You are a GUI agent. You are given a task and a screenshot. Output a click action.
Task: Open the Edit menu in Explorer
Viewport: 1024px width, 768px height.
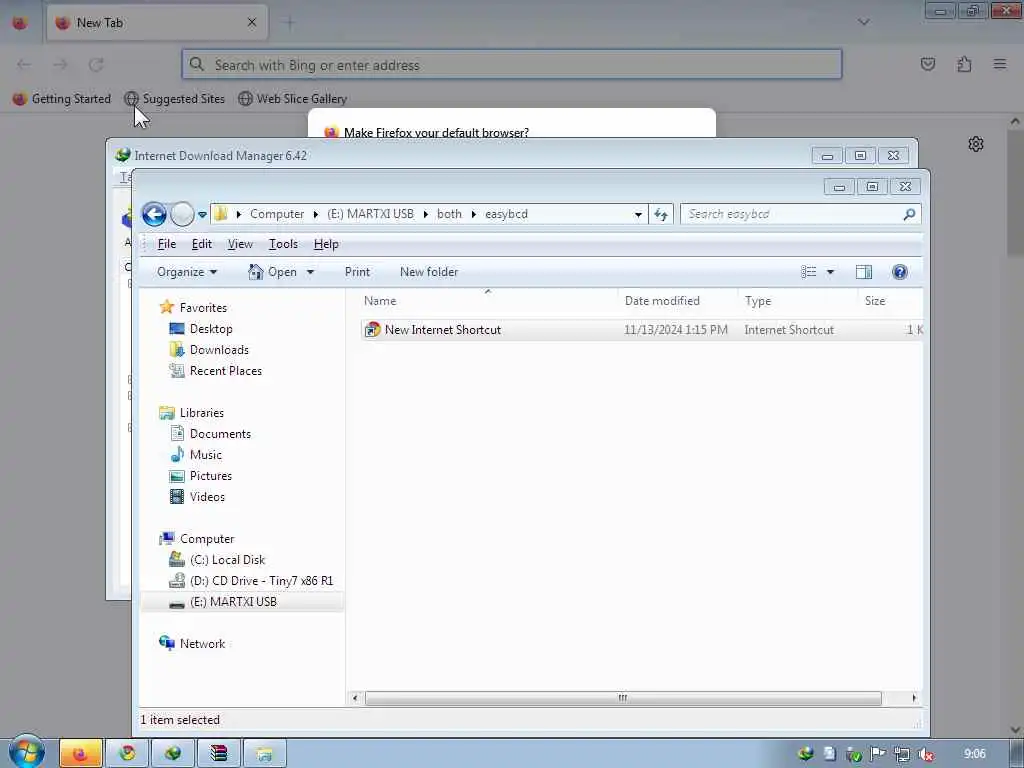coord(202,244)
